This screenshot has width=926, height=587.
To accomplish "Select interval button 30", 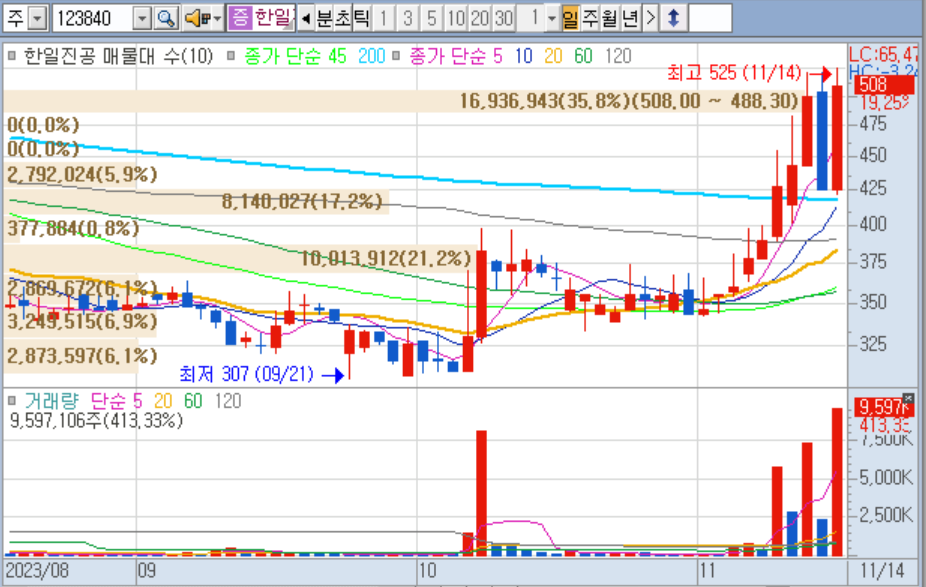I will [503, 18].
